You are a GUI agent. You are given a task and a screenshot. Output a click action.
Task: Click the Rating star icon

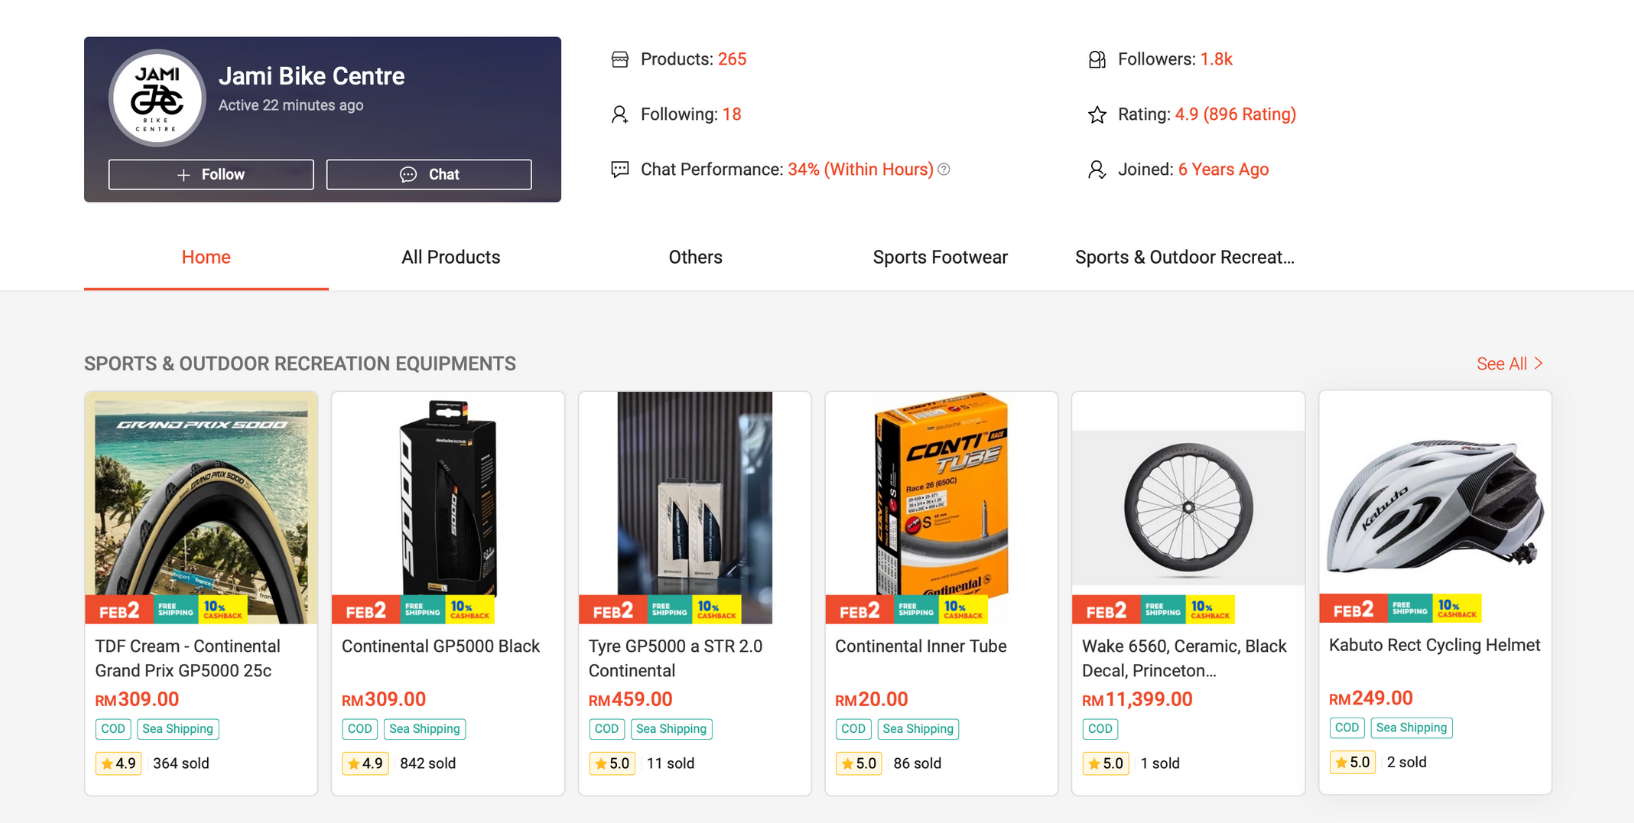[1097, 115]
